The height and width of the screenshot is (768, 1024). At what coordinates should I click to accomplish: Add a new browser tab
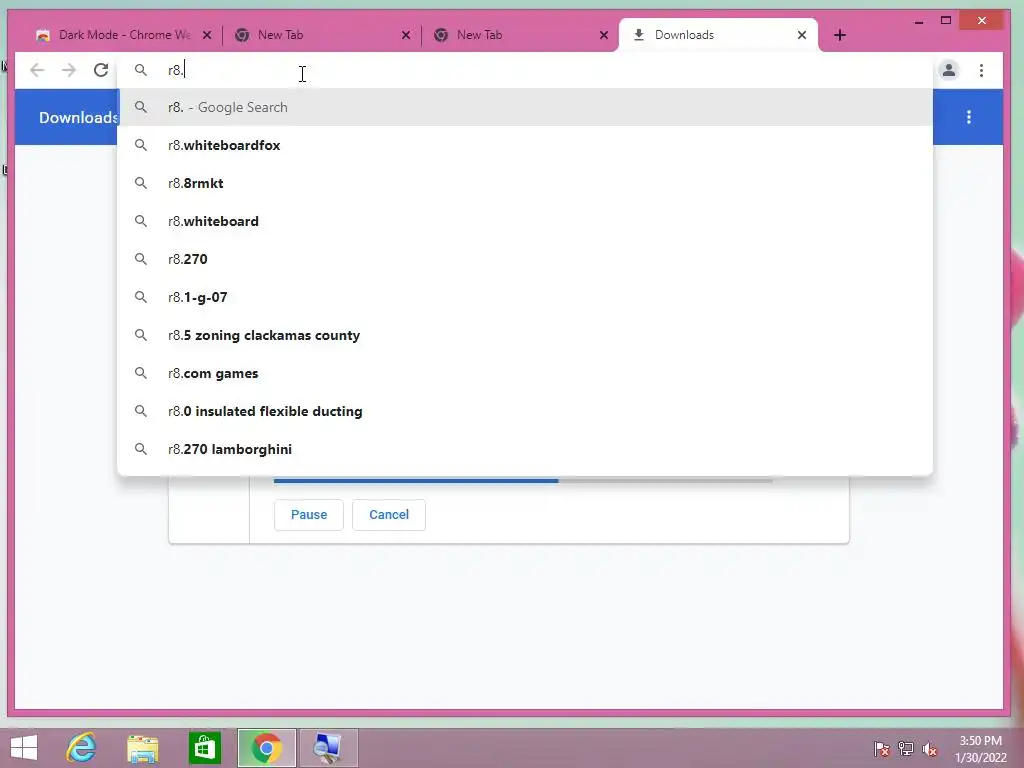click(x=840, y=35)
